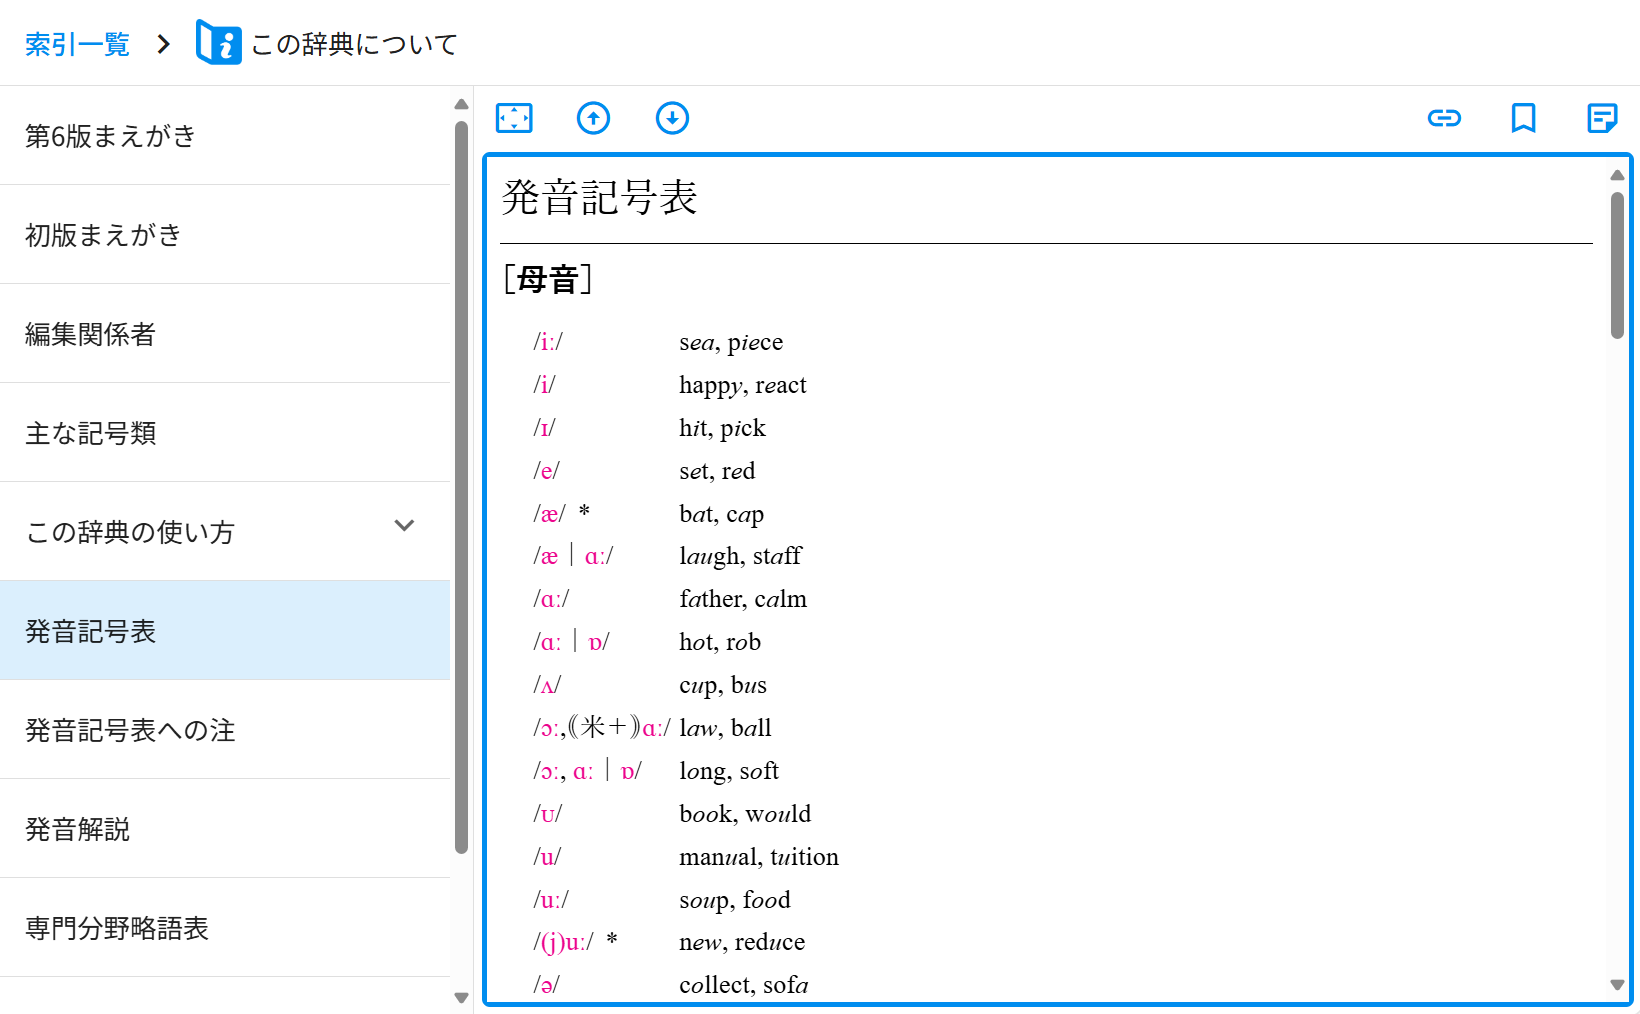Open 第6版まえがき in the sidebar
Viewport: 1640px width, 1014px height.
pos(225,135)
